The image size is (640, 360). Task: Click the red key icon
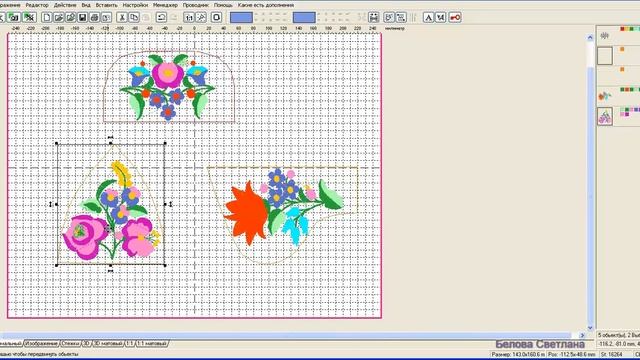(455, 17)
